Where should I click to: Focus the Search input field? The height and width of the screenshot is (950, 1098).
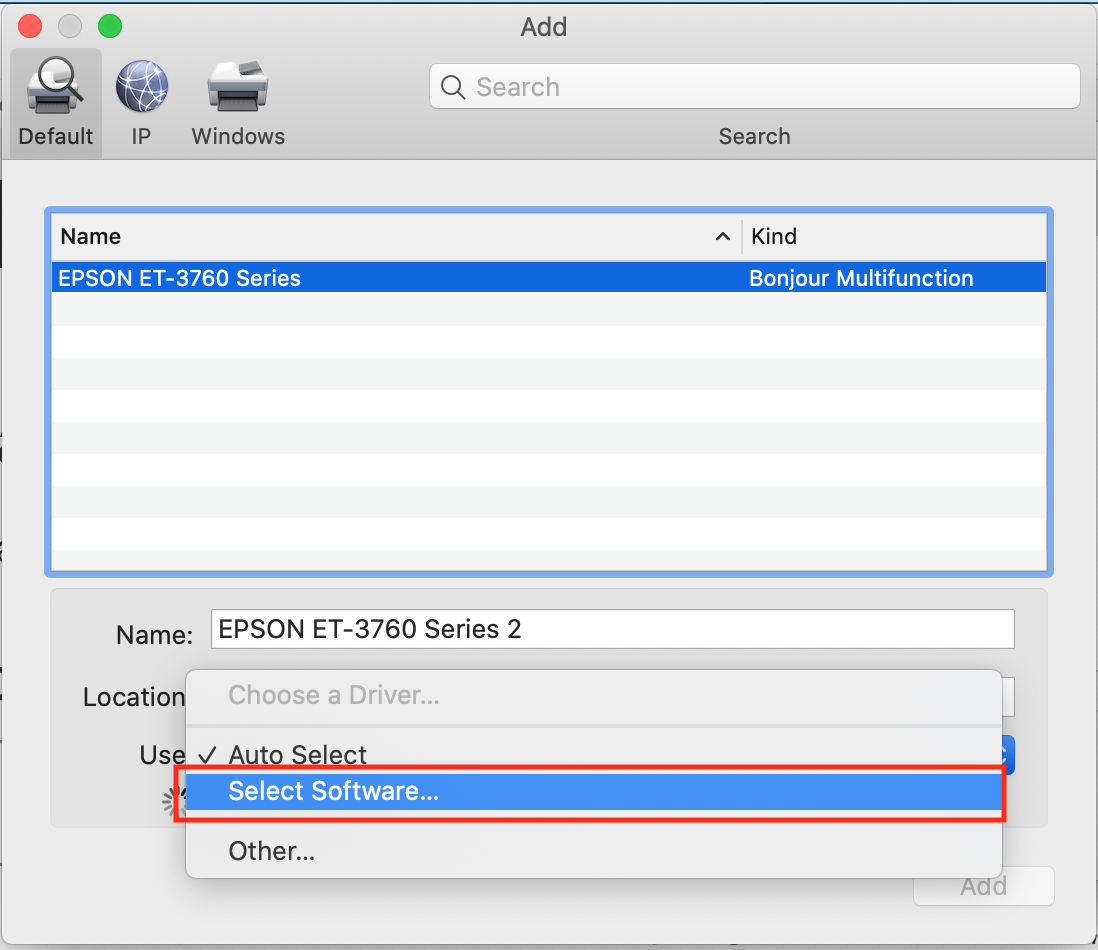(x=754, y=86)
